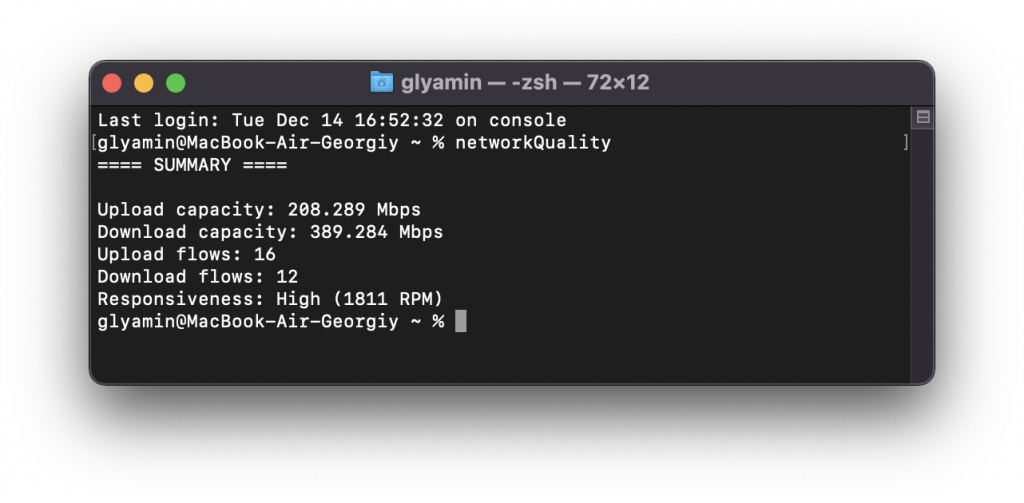Click the split pane icon above the scrollbar

[x=923, y=118]
